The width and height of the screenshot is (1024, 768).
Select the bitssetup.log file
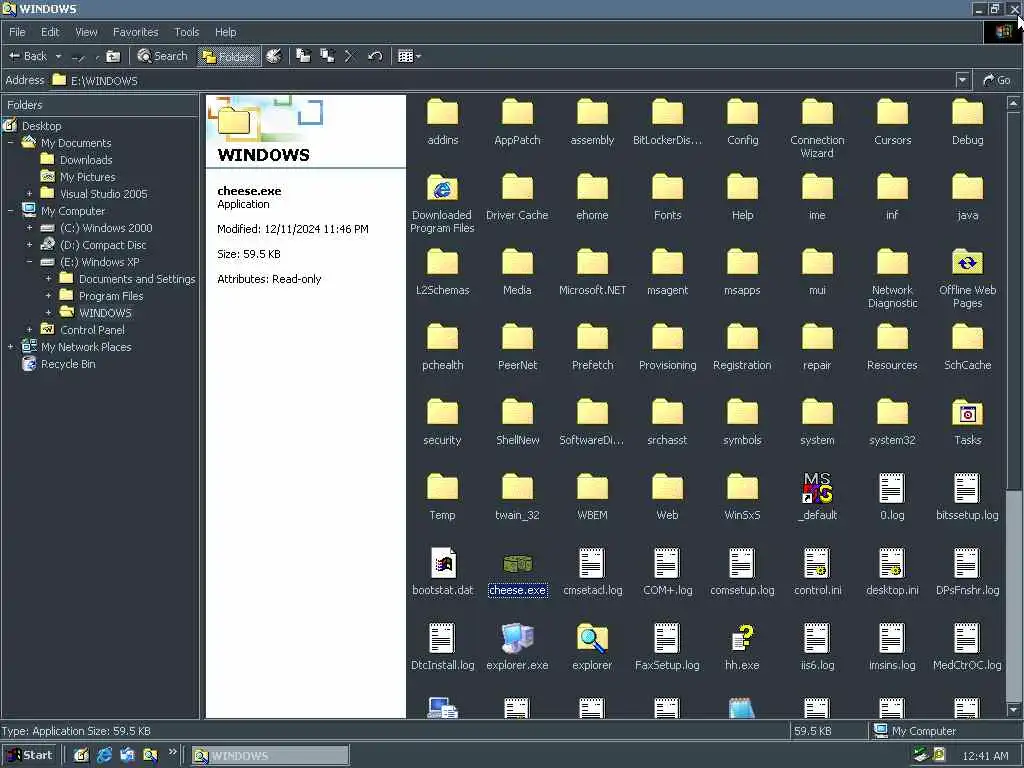(967, 496)
